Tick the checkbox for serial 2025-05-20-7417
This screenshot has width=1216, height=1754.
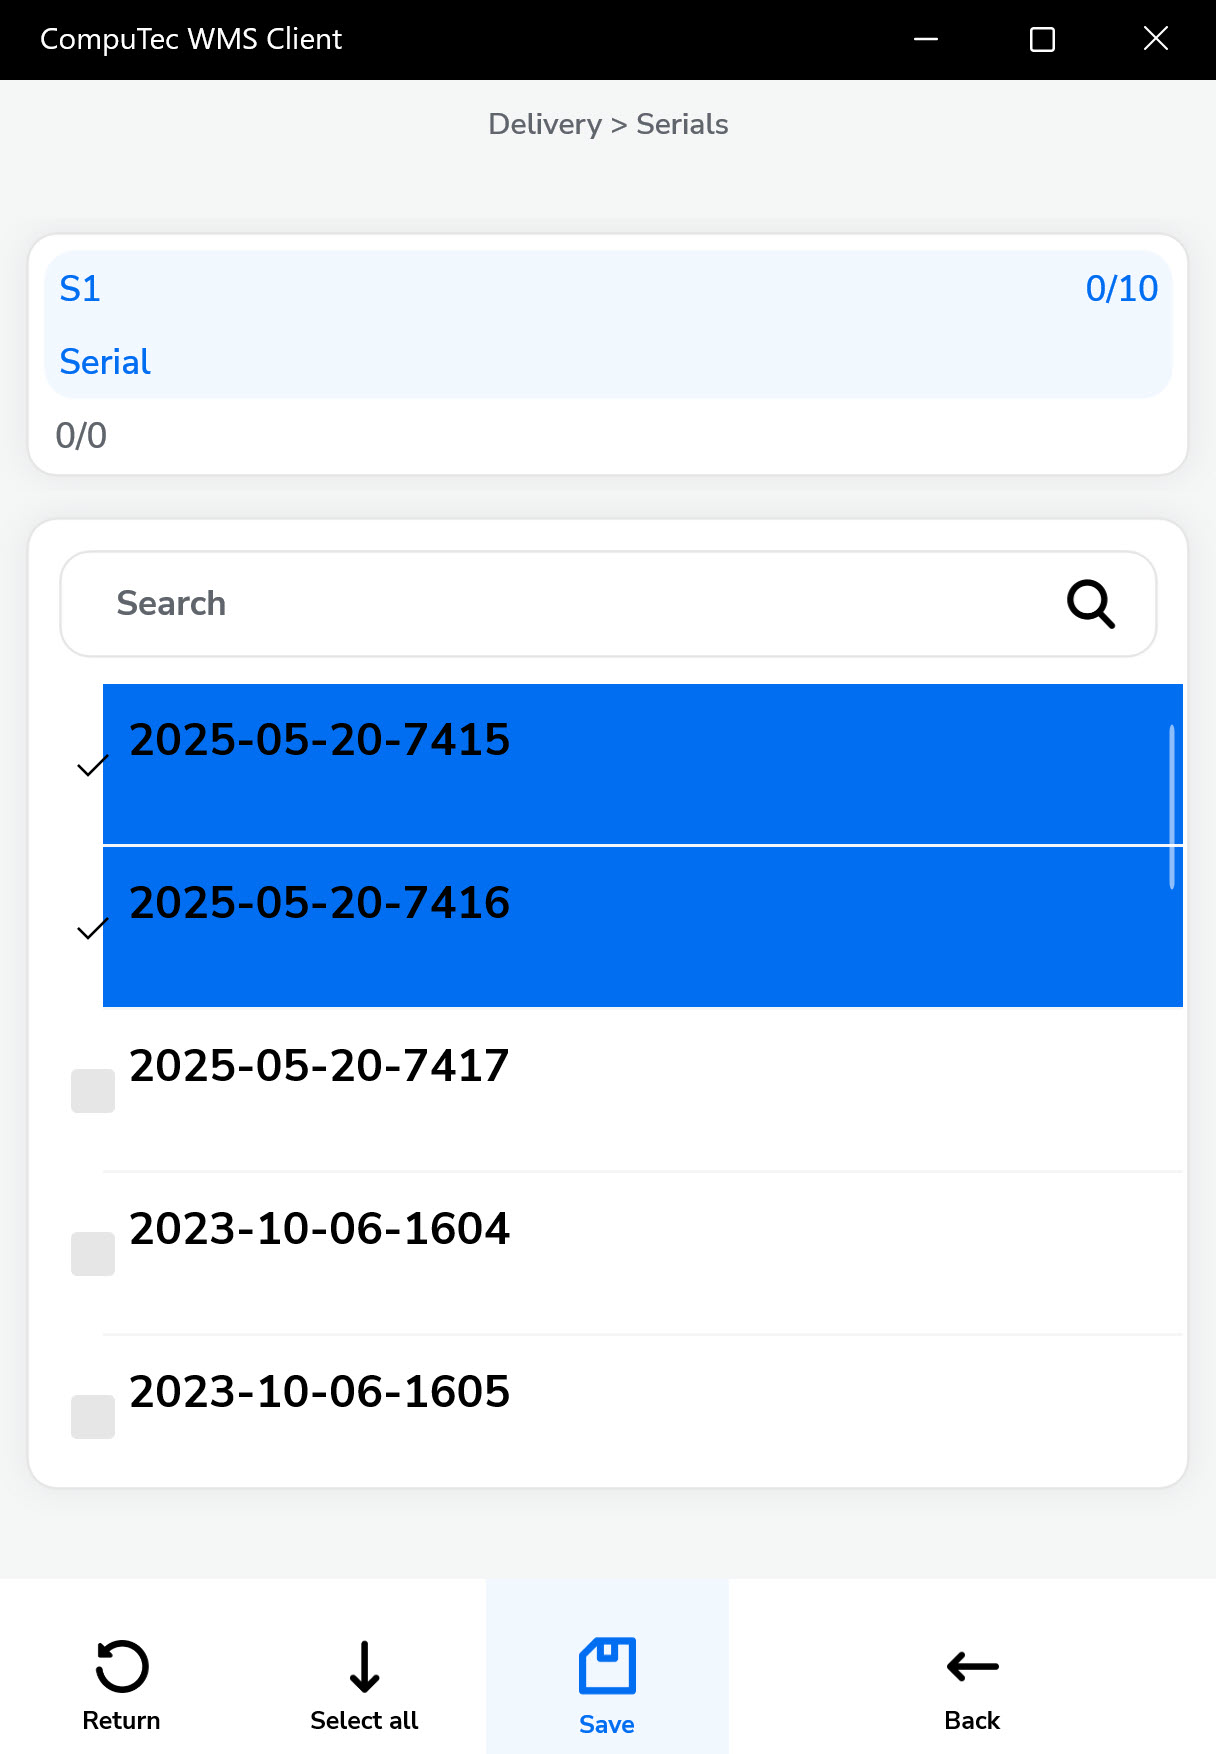(93, 1091)
